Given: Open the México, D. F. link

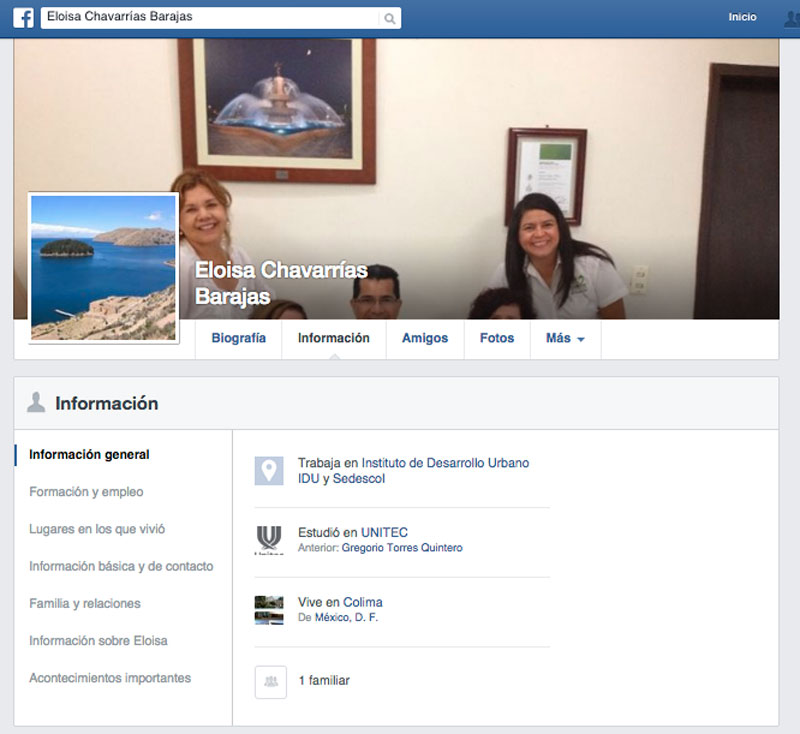Looking at the screenshot, I should (x=346, y=617).
